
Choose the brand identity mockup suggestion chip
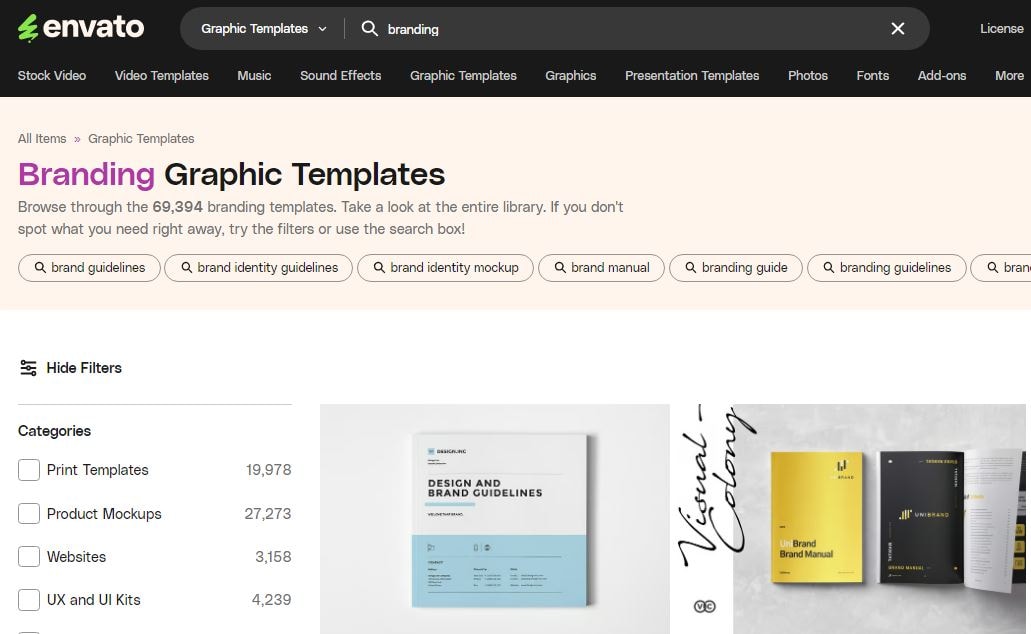(445, 268)
